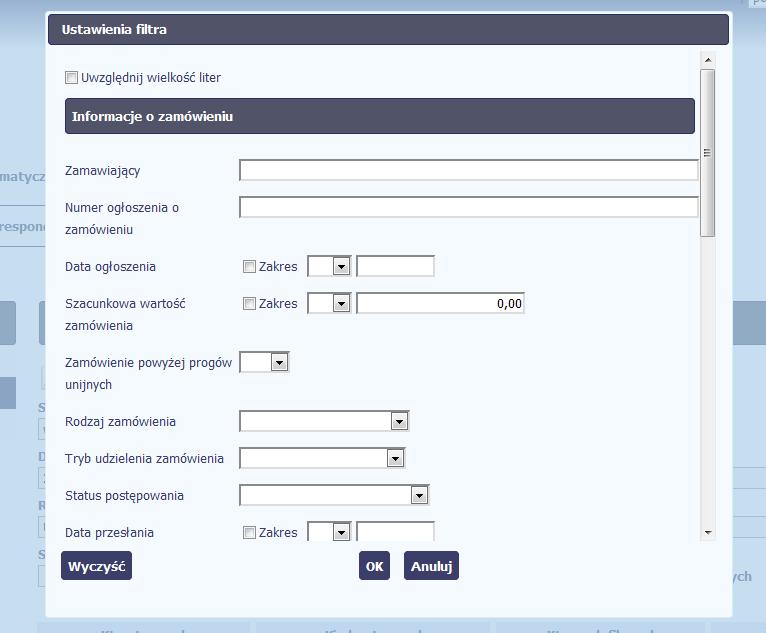
Task: Click the Zamawiający label
Action: pyautogui.click(x=103, y=170)
